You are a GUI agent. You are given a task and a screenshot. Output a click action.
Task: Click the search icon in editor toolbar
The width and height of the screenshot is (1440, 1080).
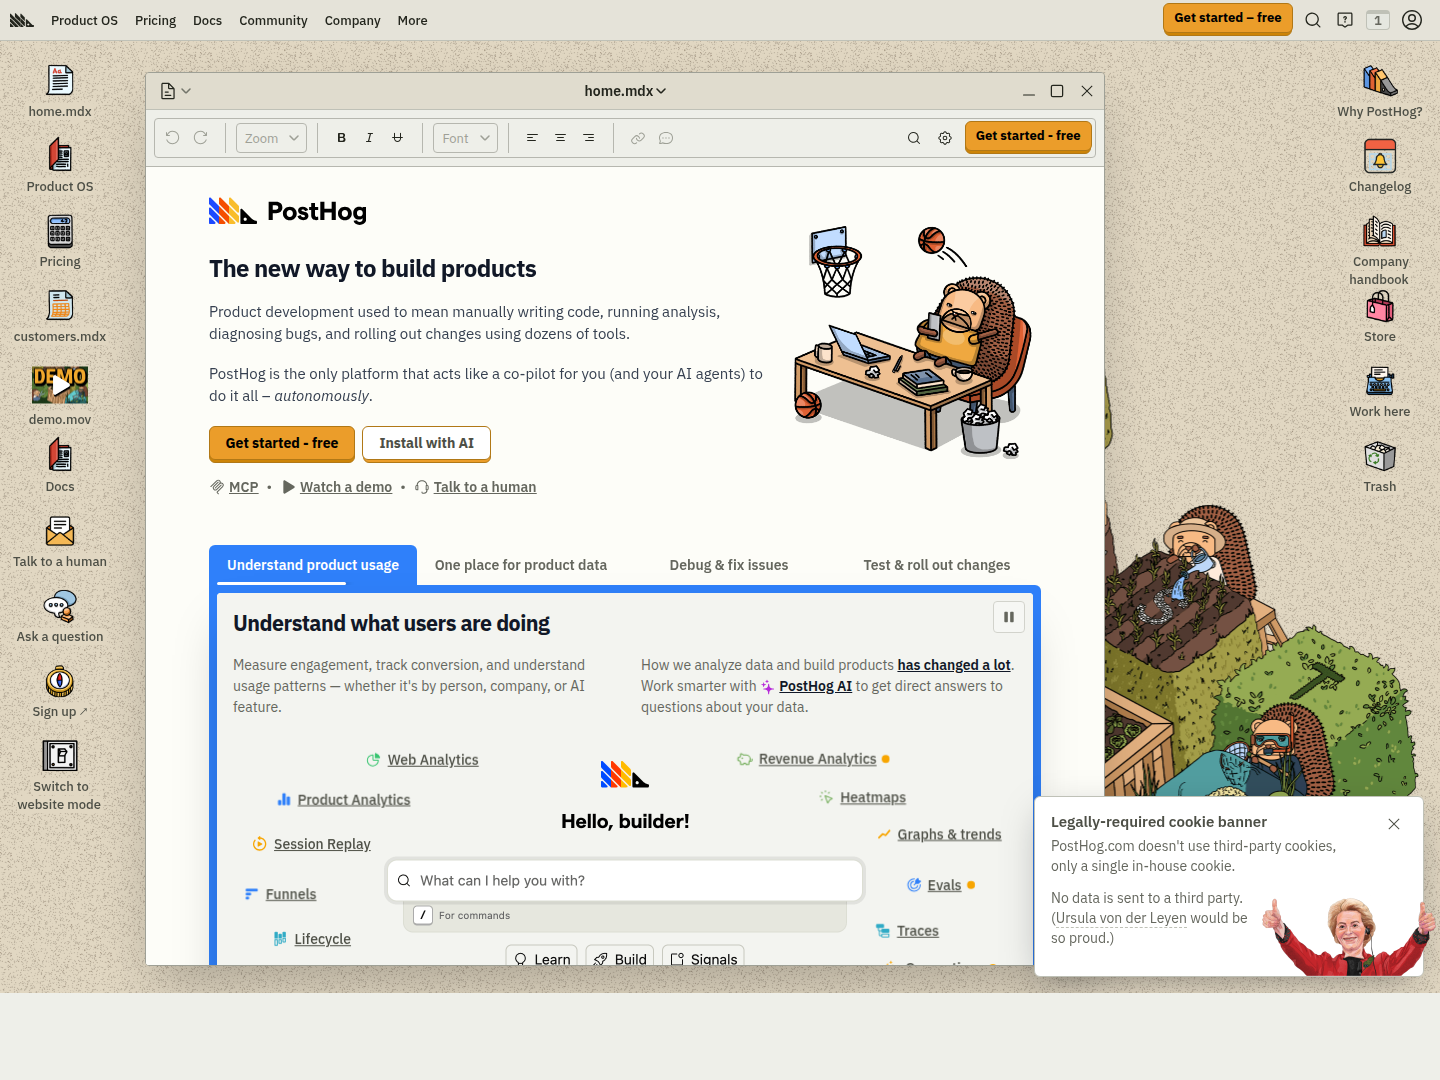coord(913,138)
